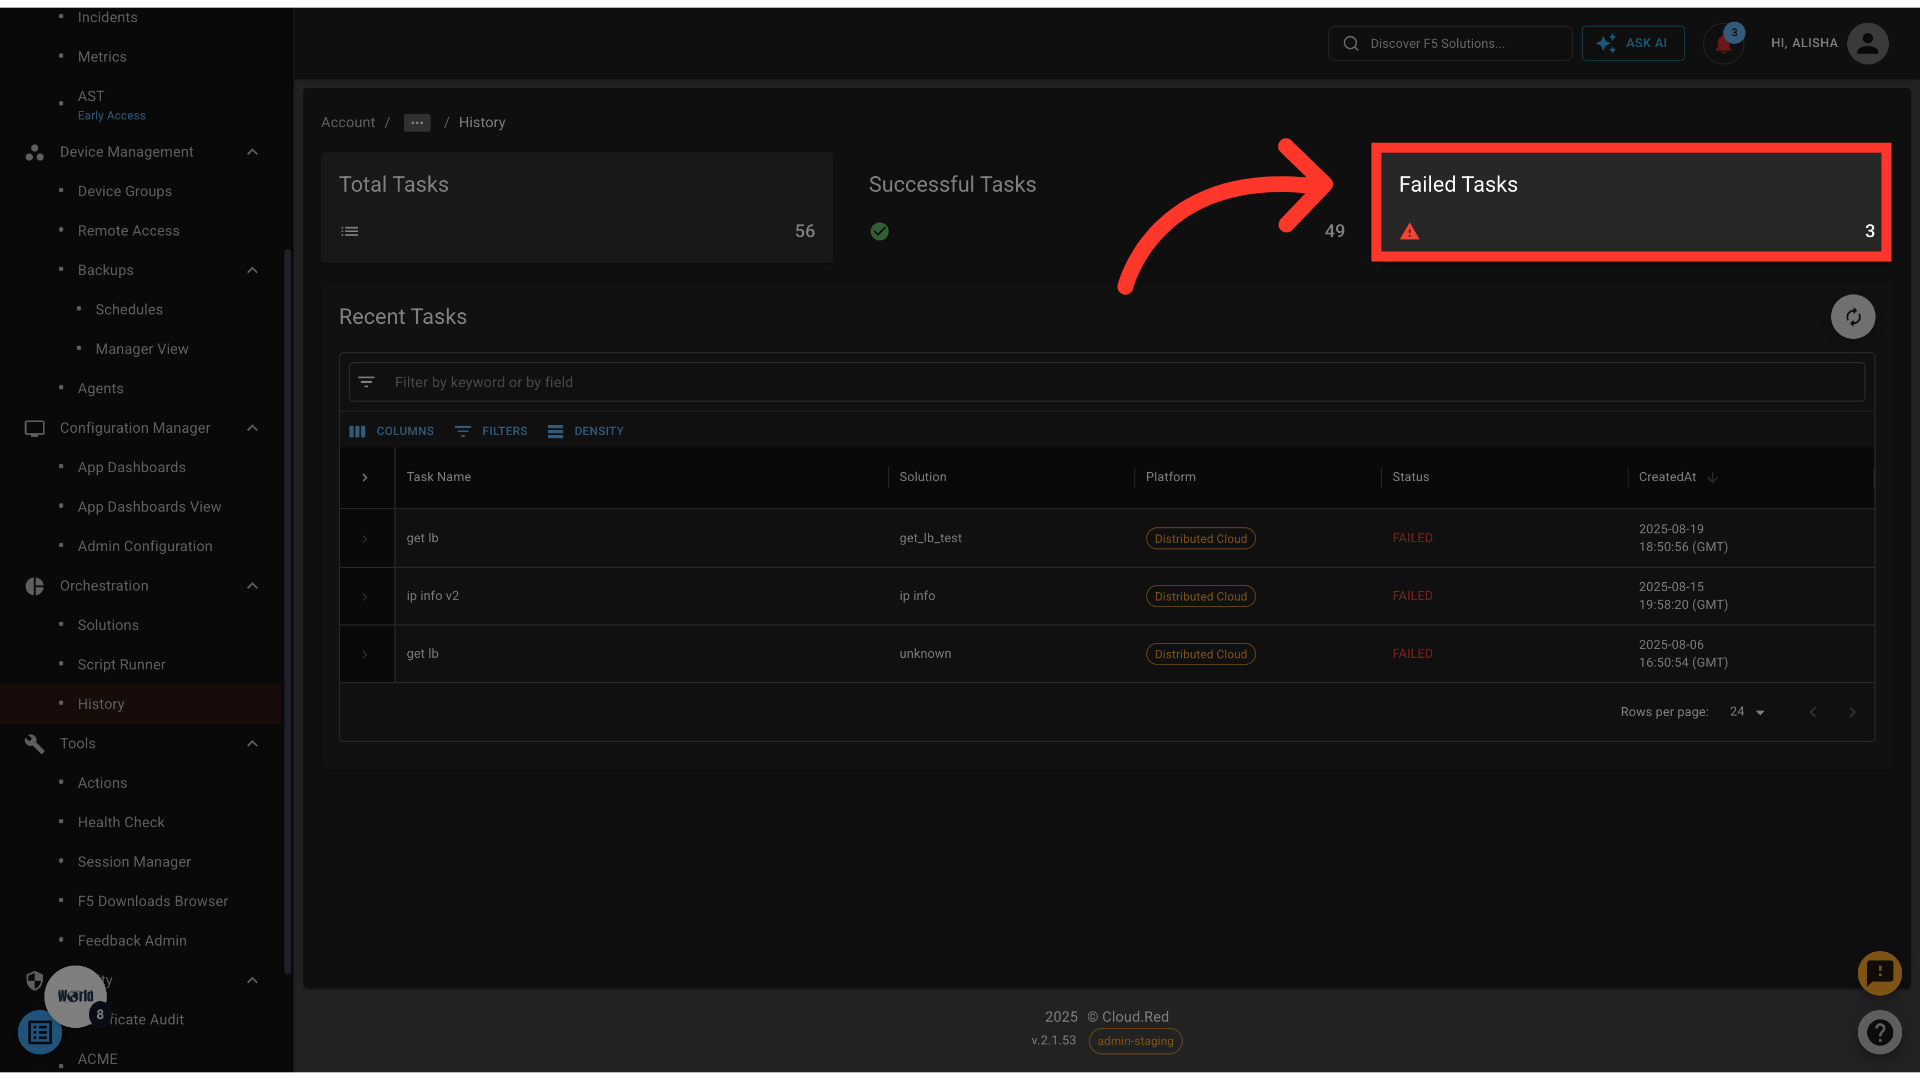Screen dimensions: 1920x1080
Task: Click the Failed Tasks warning triangle icon
Action: point(1409,232)
